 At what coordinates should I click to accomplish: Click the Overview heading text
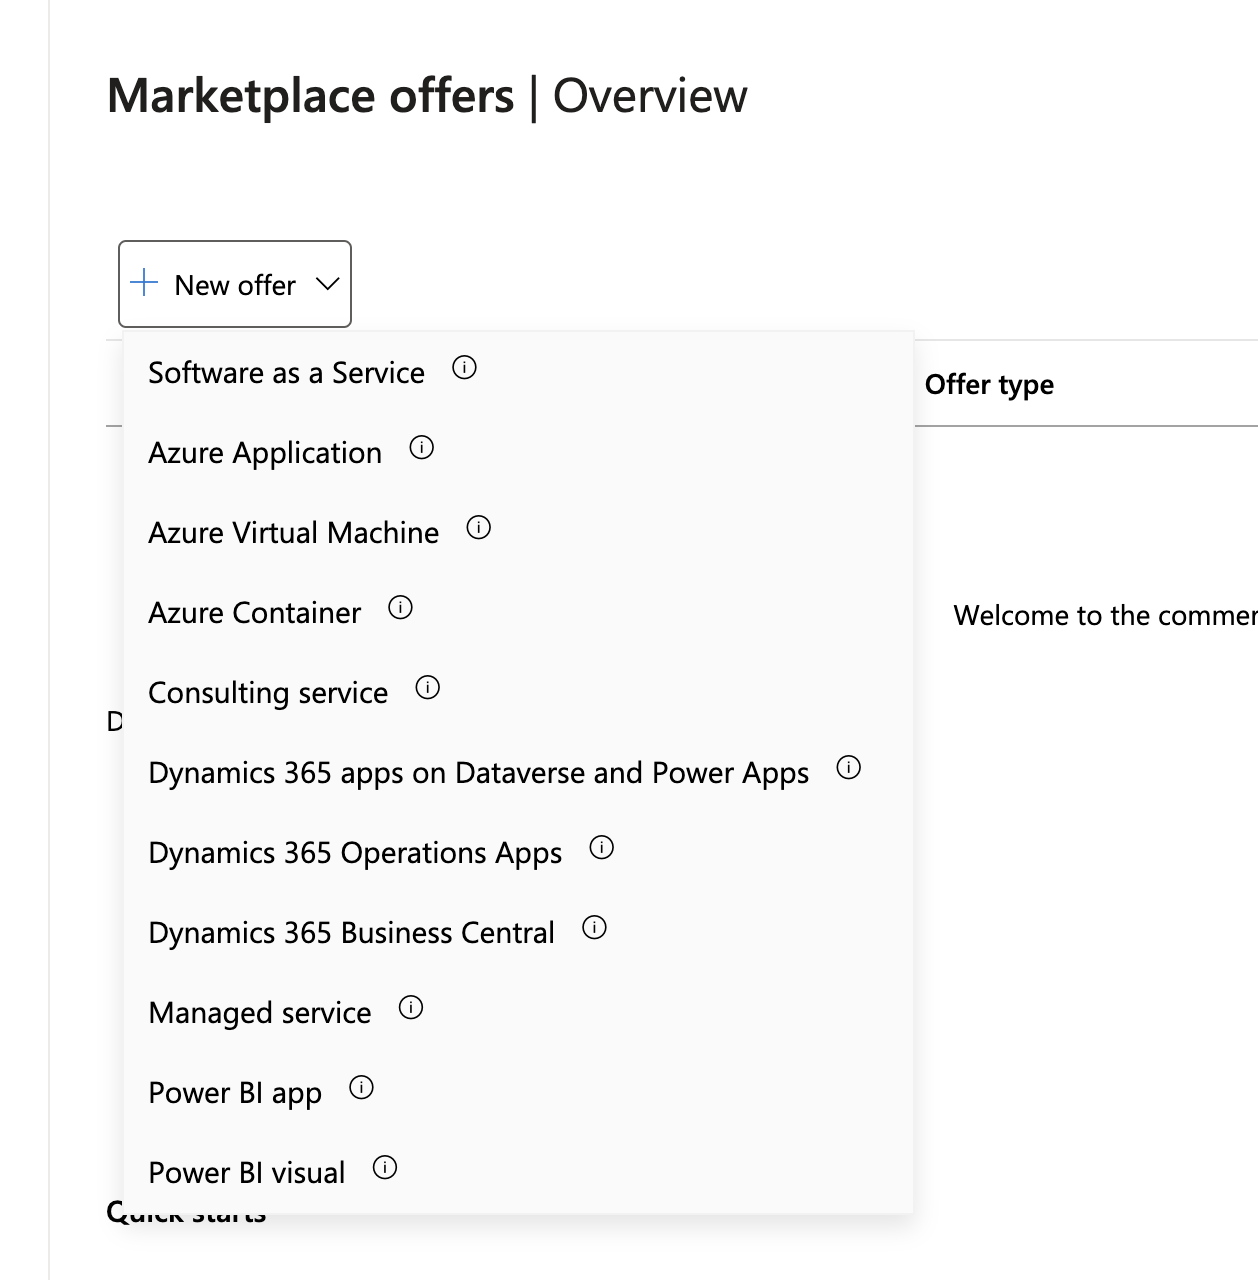[650, 96]
